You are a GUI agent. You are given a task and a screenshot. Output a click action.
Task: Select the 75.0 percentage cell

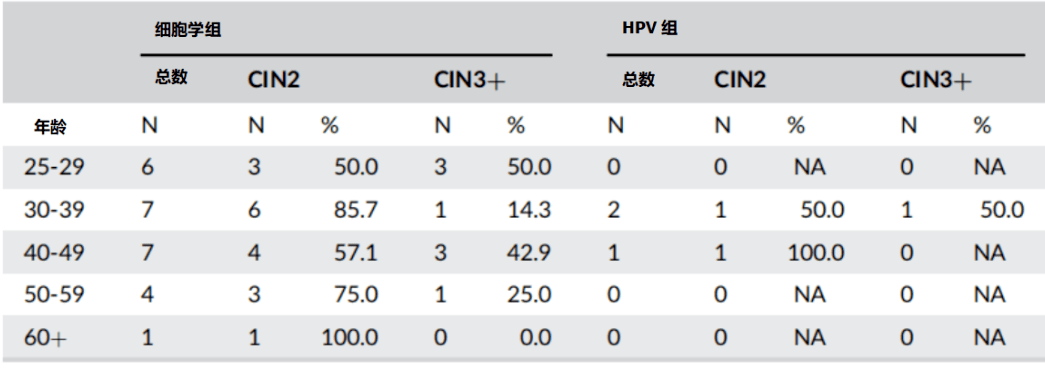click(356, 295)
